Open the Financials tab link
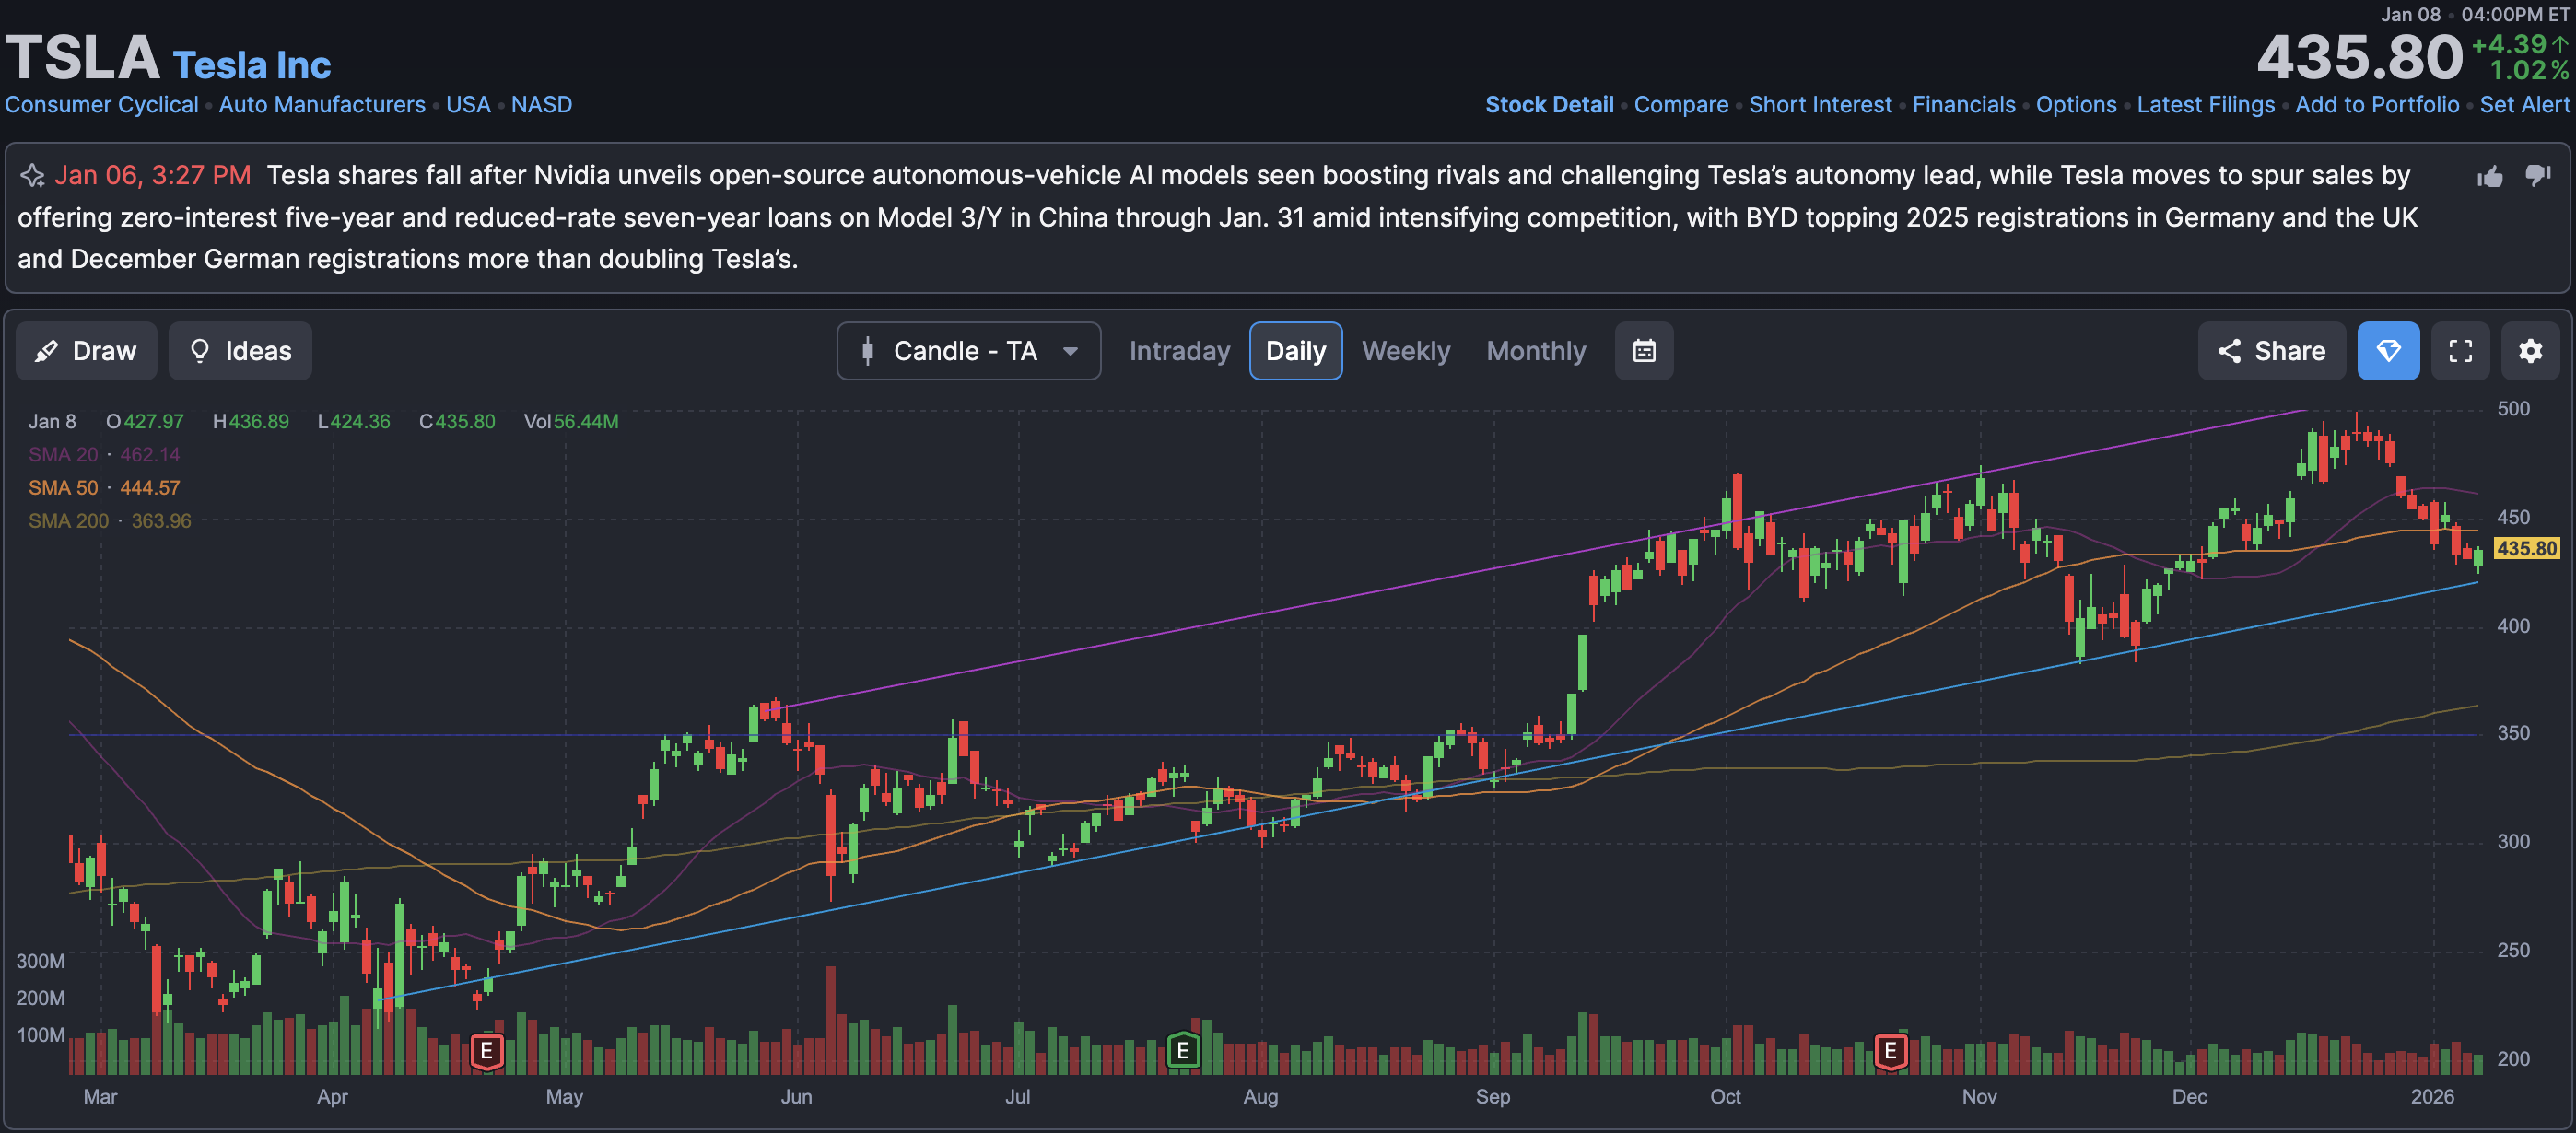 [1963, 105]
